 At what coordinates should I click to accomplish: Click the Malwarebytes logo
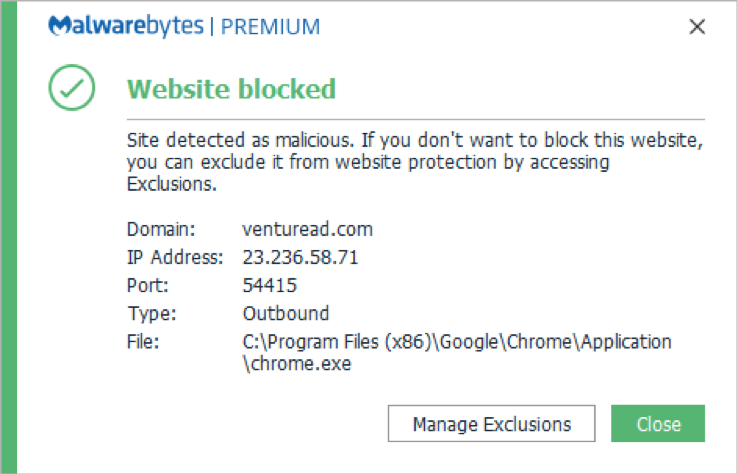tap(126, 26)
